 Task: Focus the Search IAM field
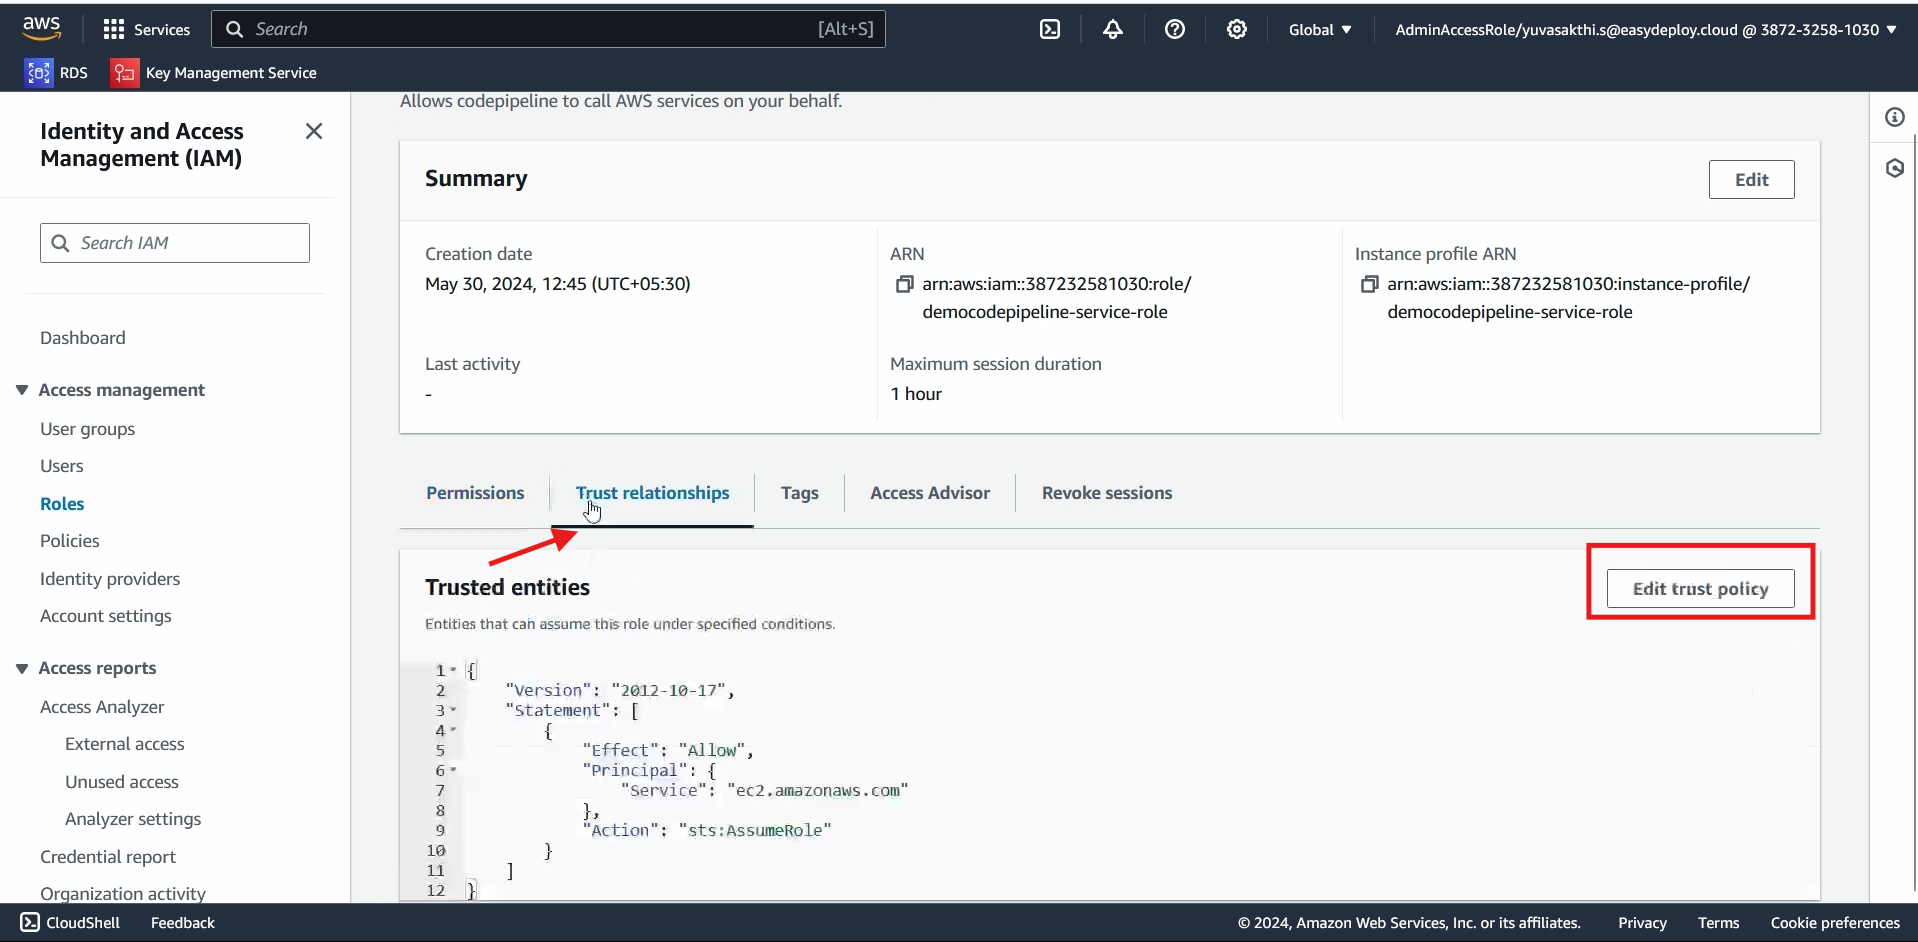pyautogui.click(x=175, y=243)
